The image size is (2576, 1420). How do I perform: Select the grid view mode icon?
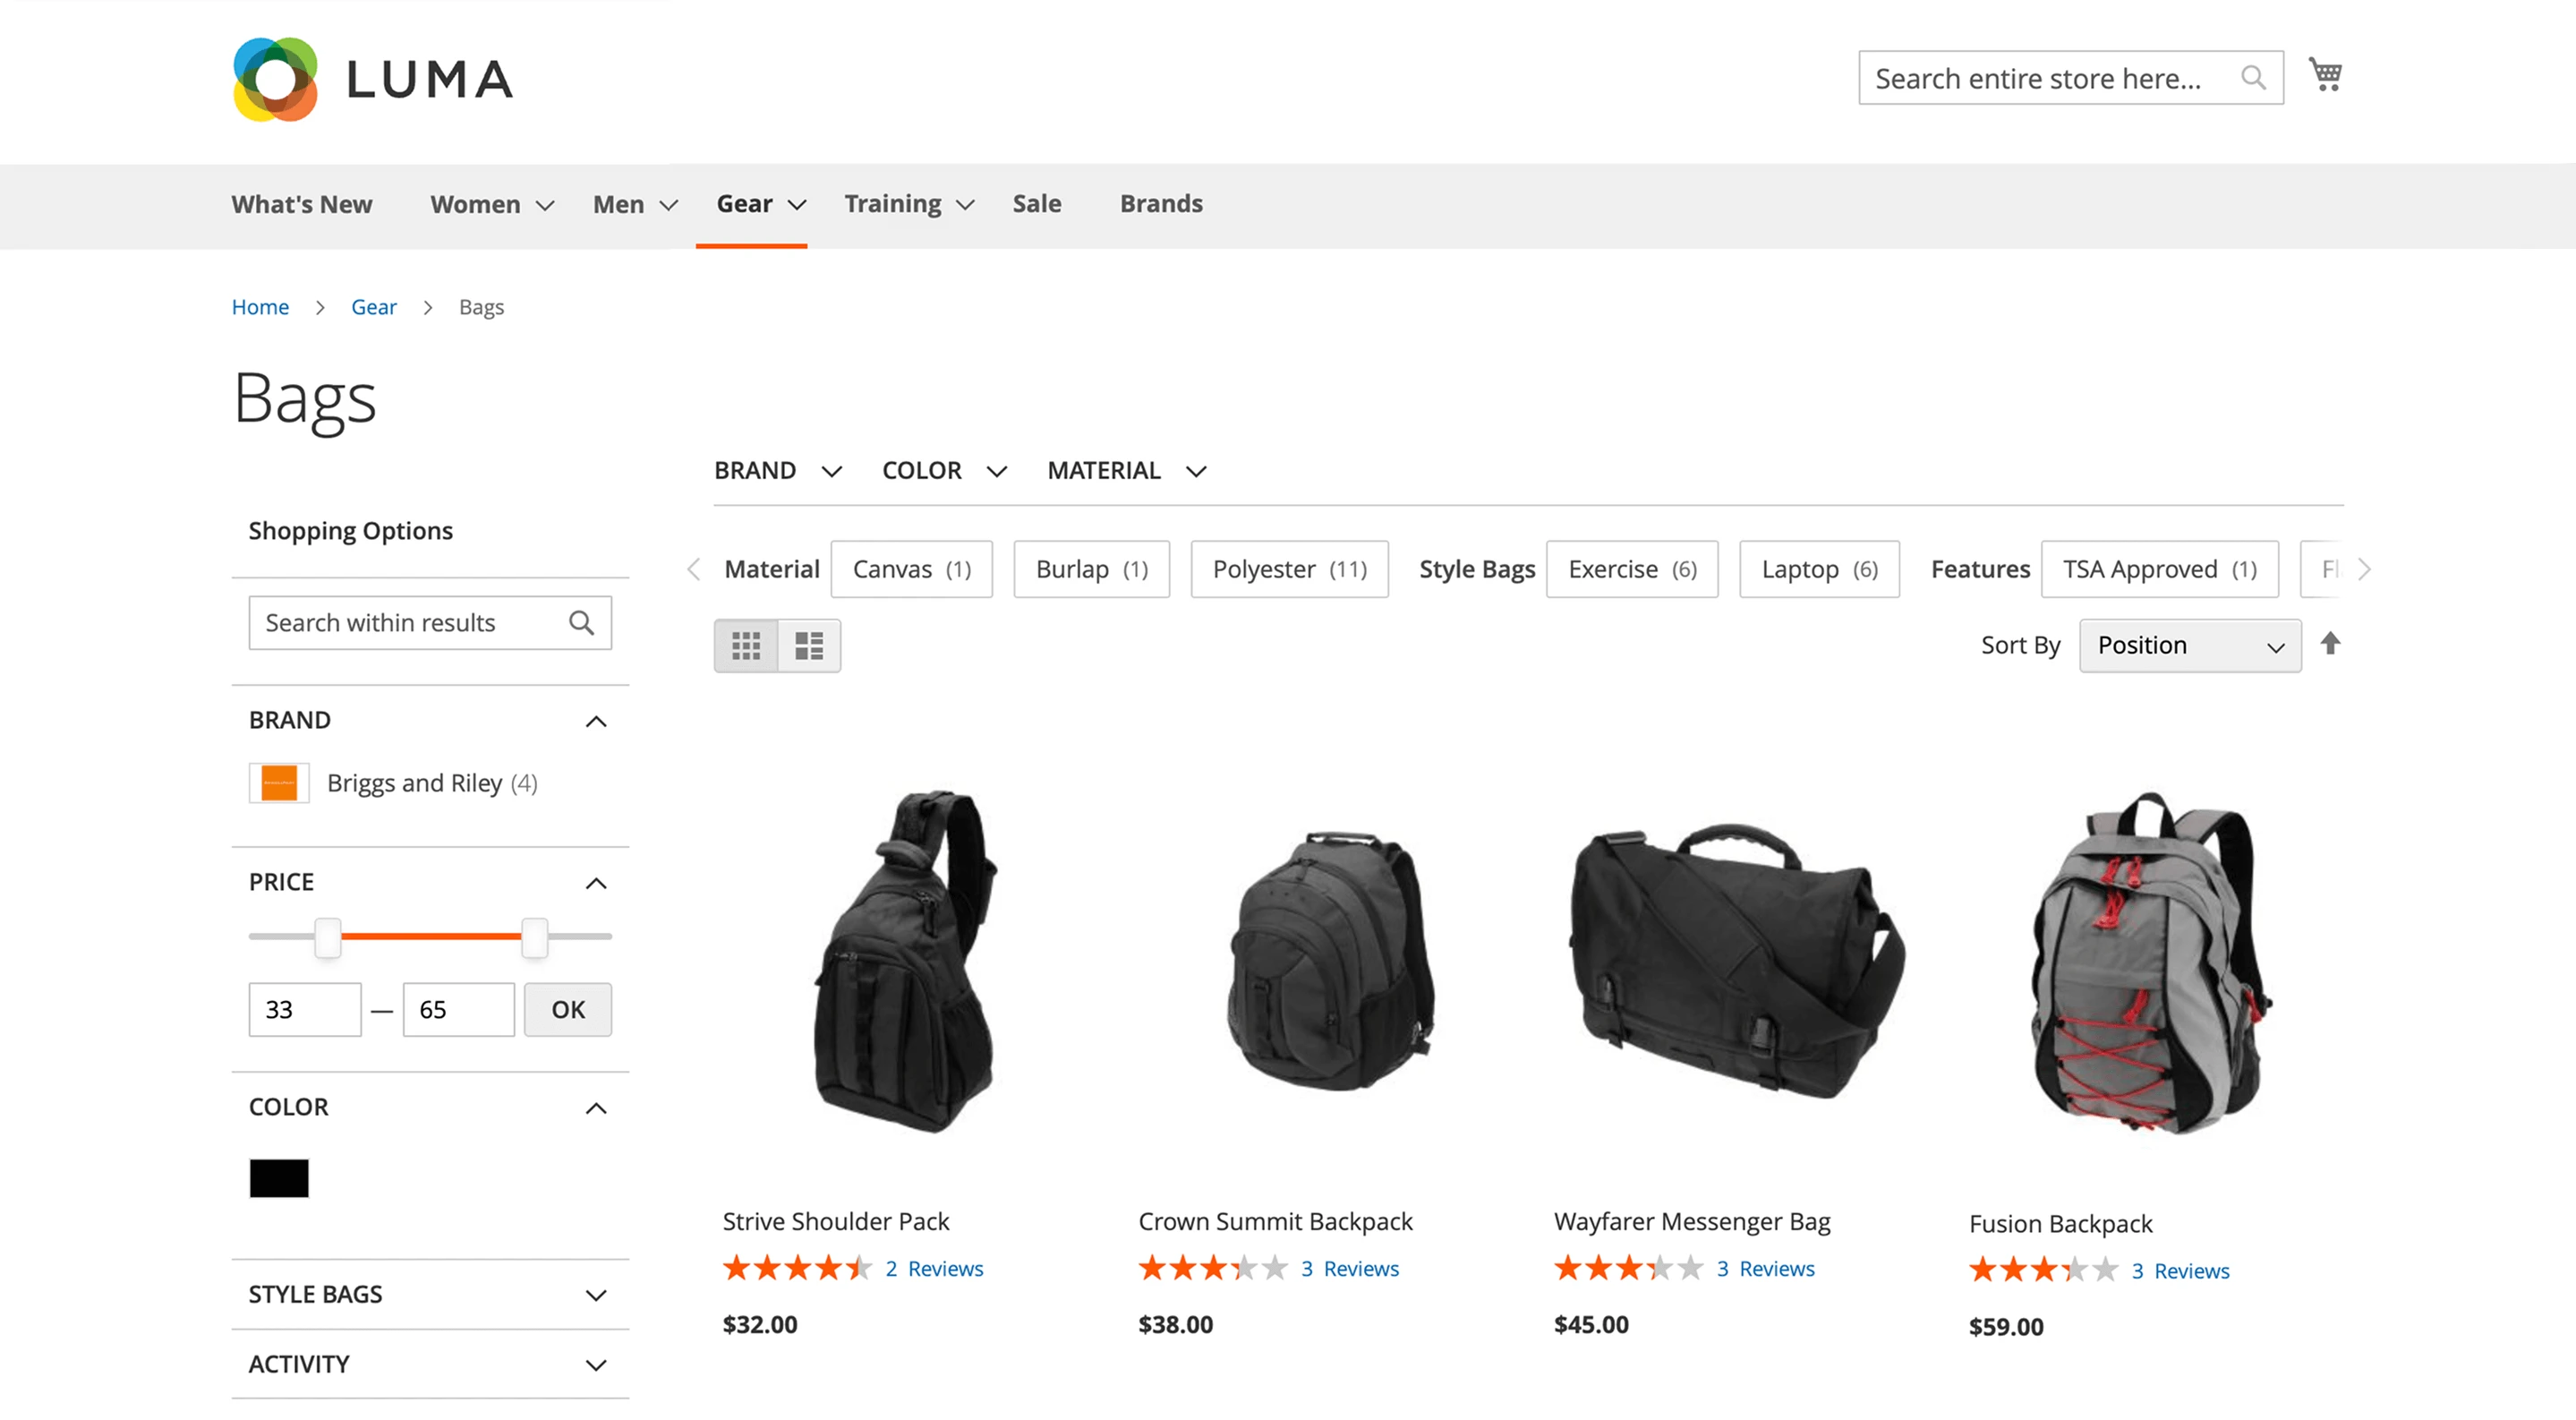(x=746, y=645)
